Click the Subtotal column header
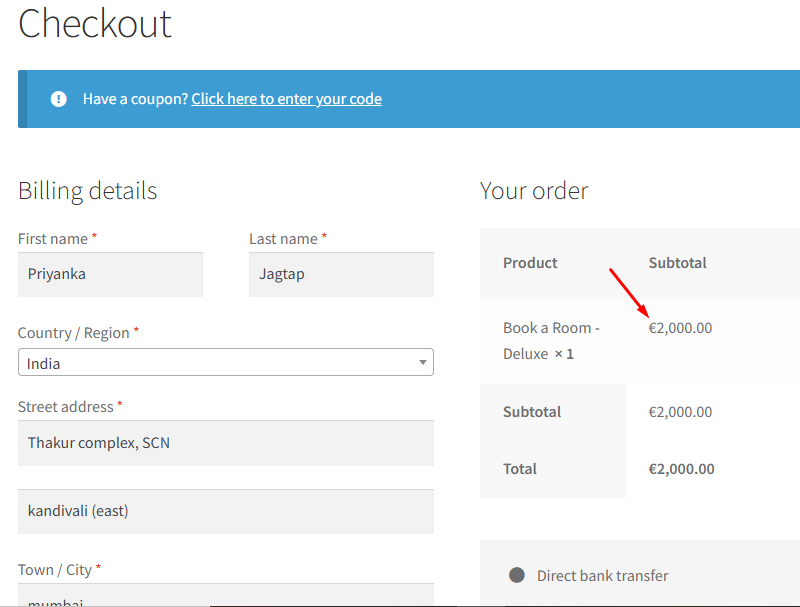The height and width of the screenshot is (607, 800). 677,263
